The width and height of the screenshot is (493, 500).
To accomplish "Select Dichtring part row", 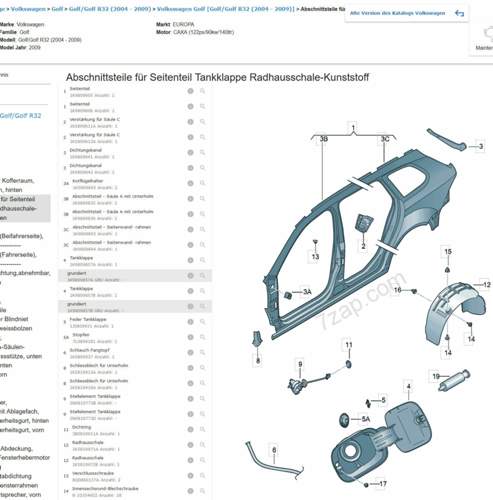I will [x=135, y=430].
